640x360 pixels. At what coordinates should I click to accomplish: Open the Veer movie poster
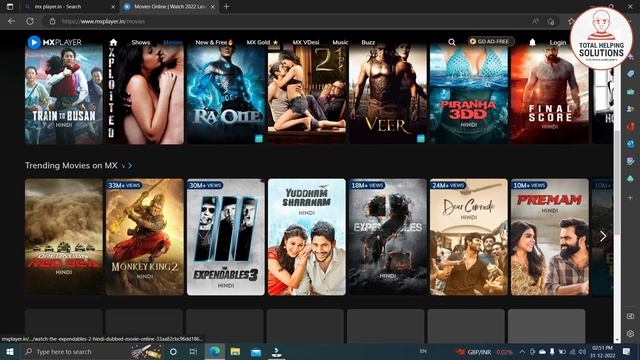click(x=388, y=94)
